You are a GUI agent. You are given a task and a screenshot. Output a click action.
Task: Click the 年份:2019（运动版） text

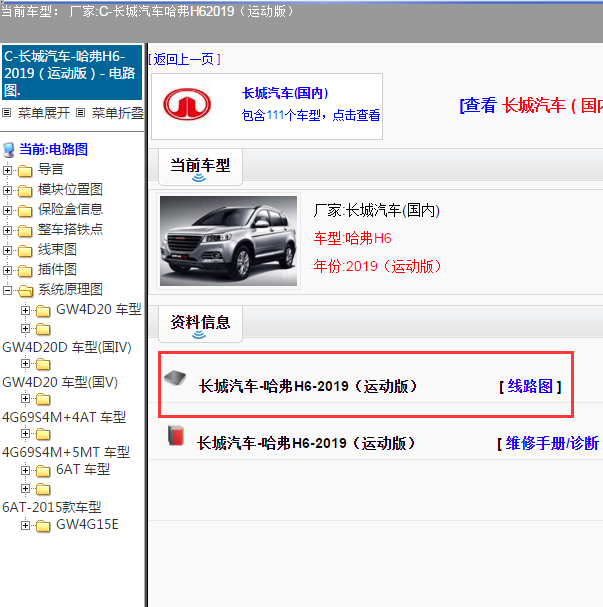(x=377, y=266)
